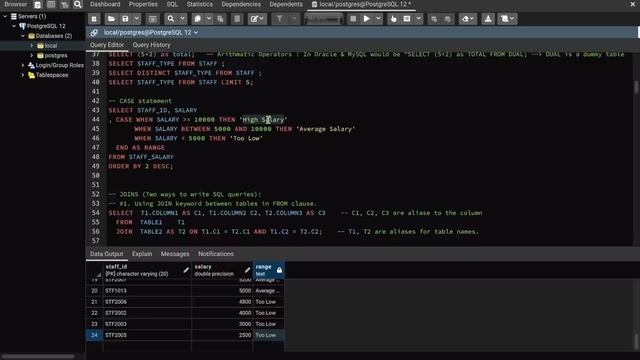The image size is (640, 360).
Task: Open the find options dropdown arrow
Action: (182, 19)
